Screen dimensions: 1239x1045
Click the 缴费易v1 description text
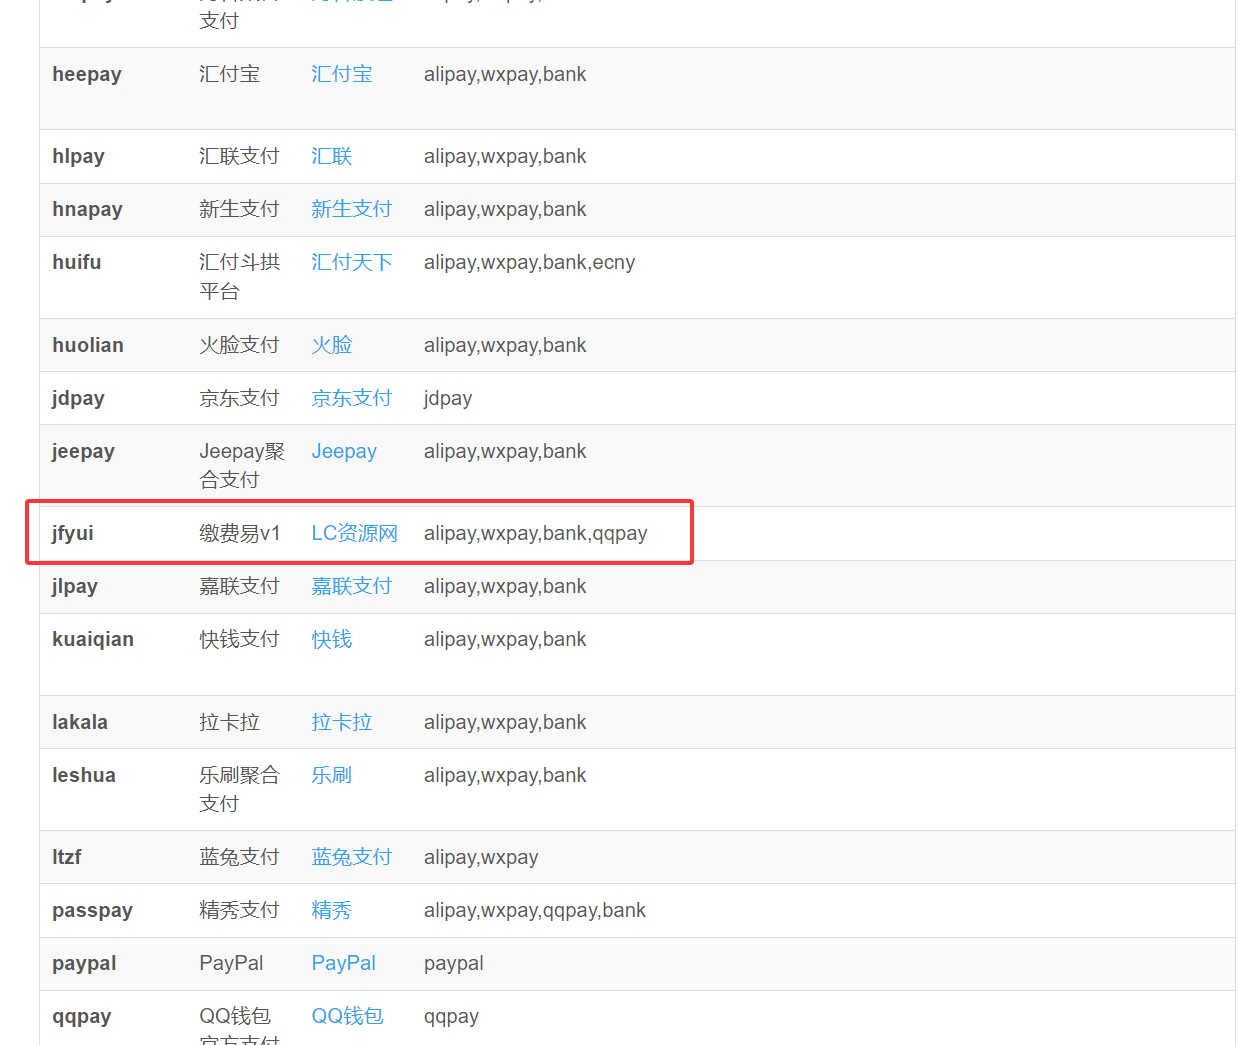point(240,533)
